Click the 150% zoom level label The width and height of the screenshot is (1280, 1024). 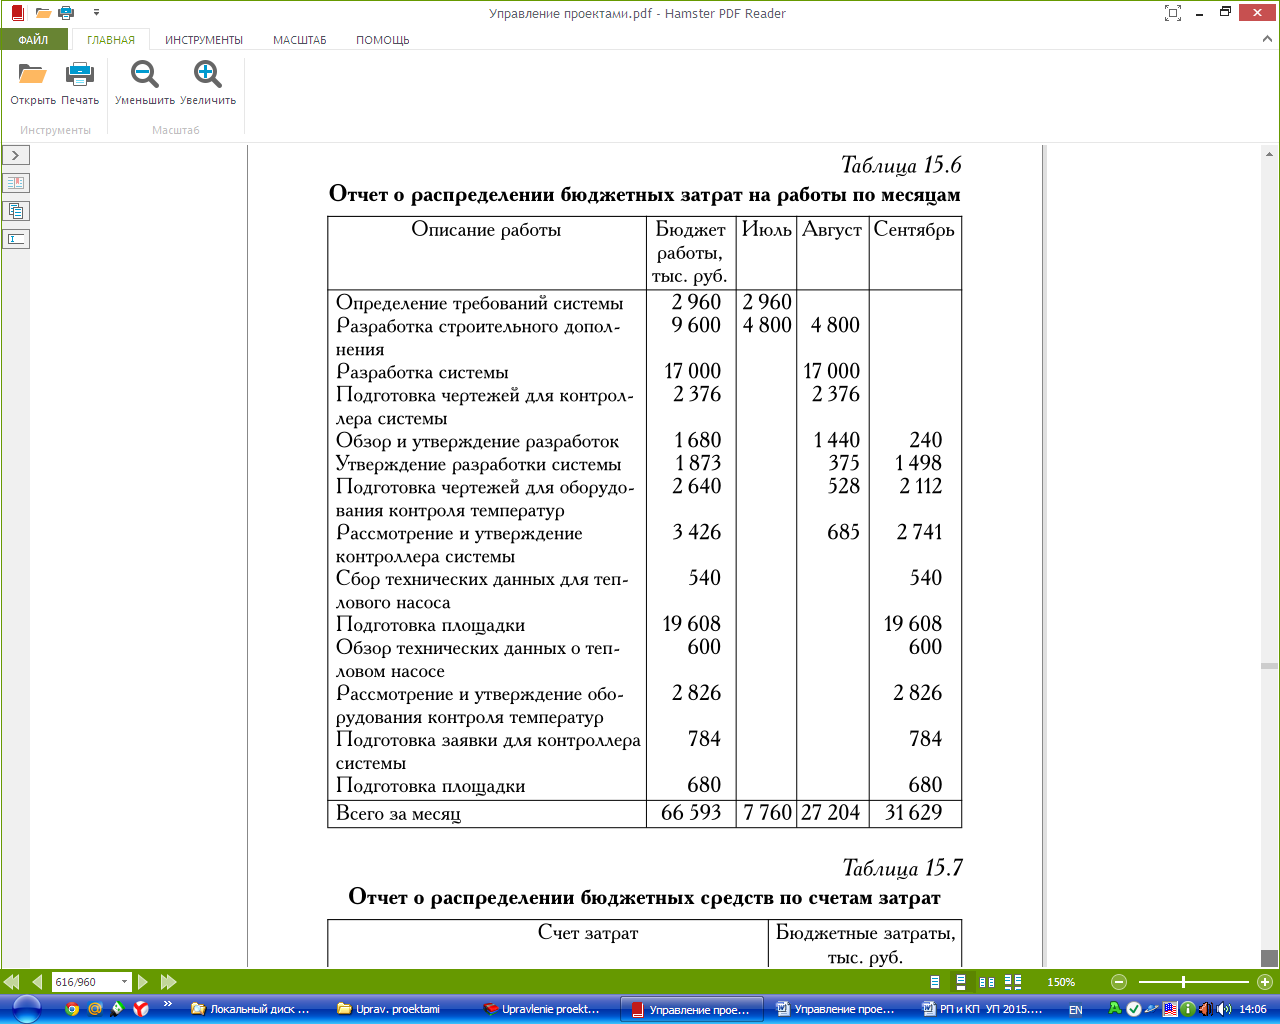1061,982
